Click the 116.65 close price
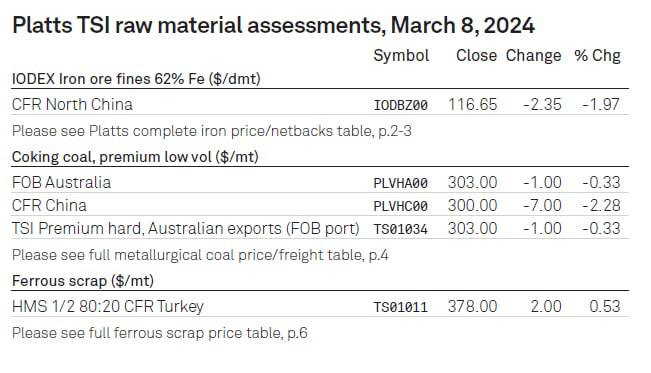The image size is (651, 373). (472, 105)
